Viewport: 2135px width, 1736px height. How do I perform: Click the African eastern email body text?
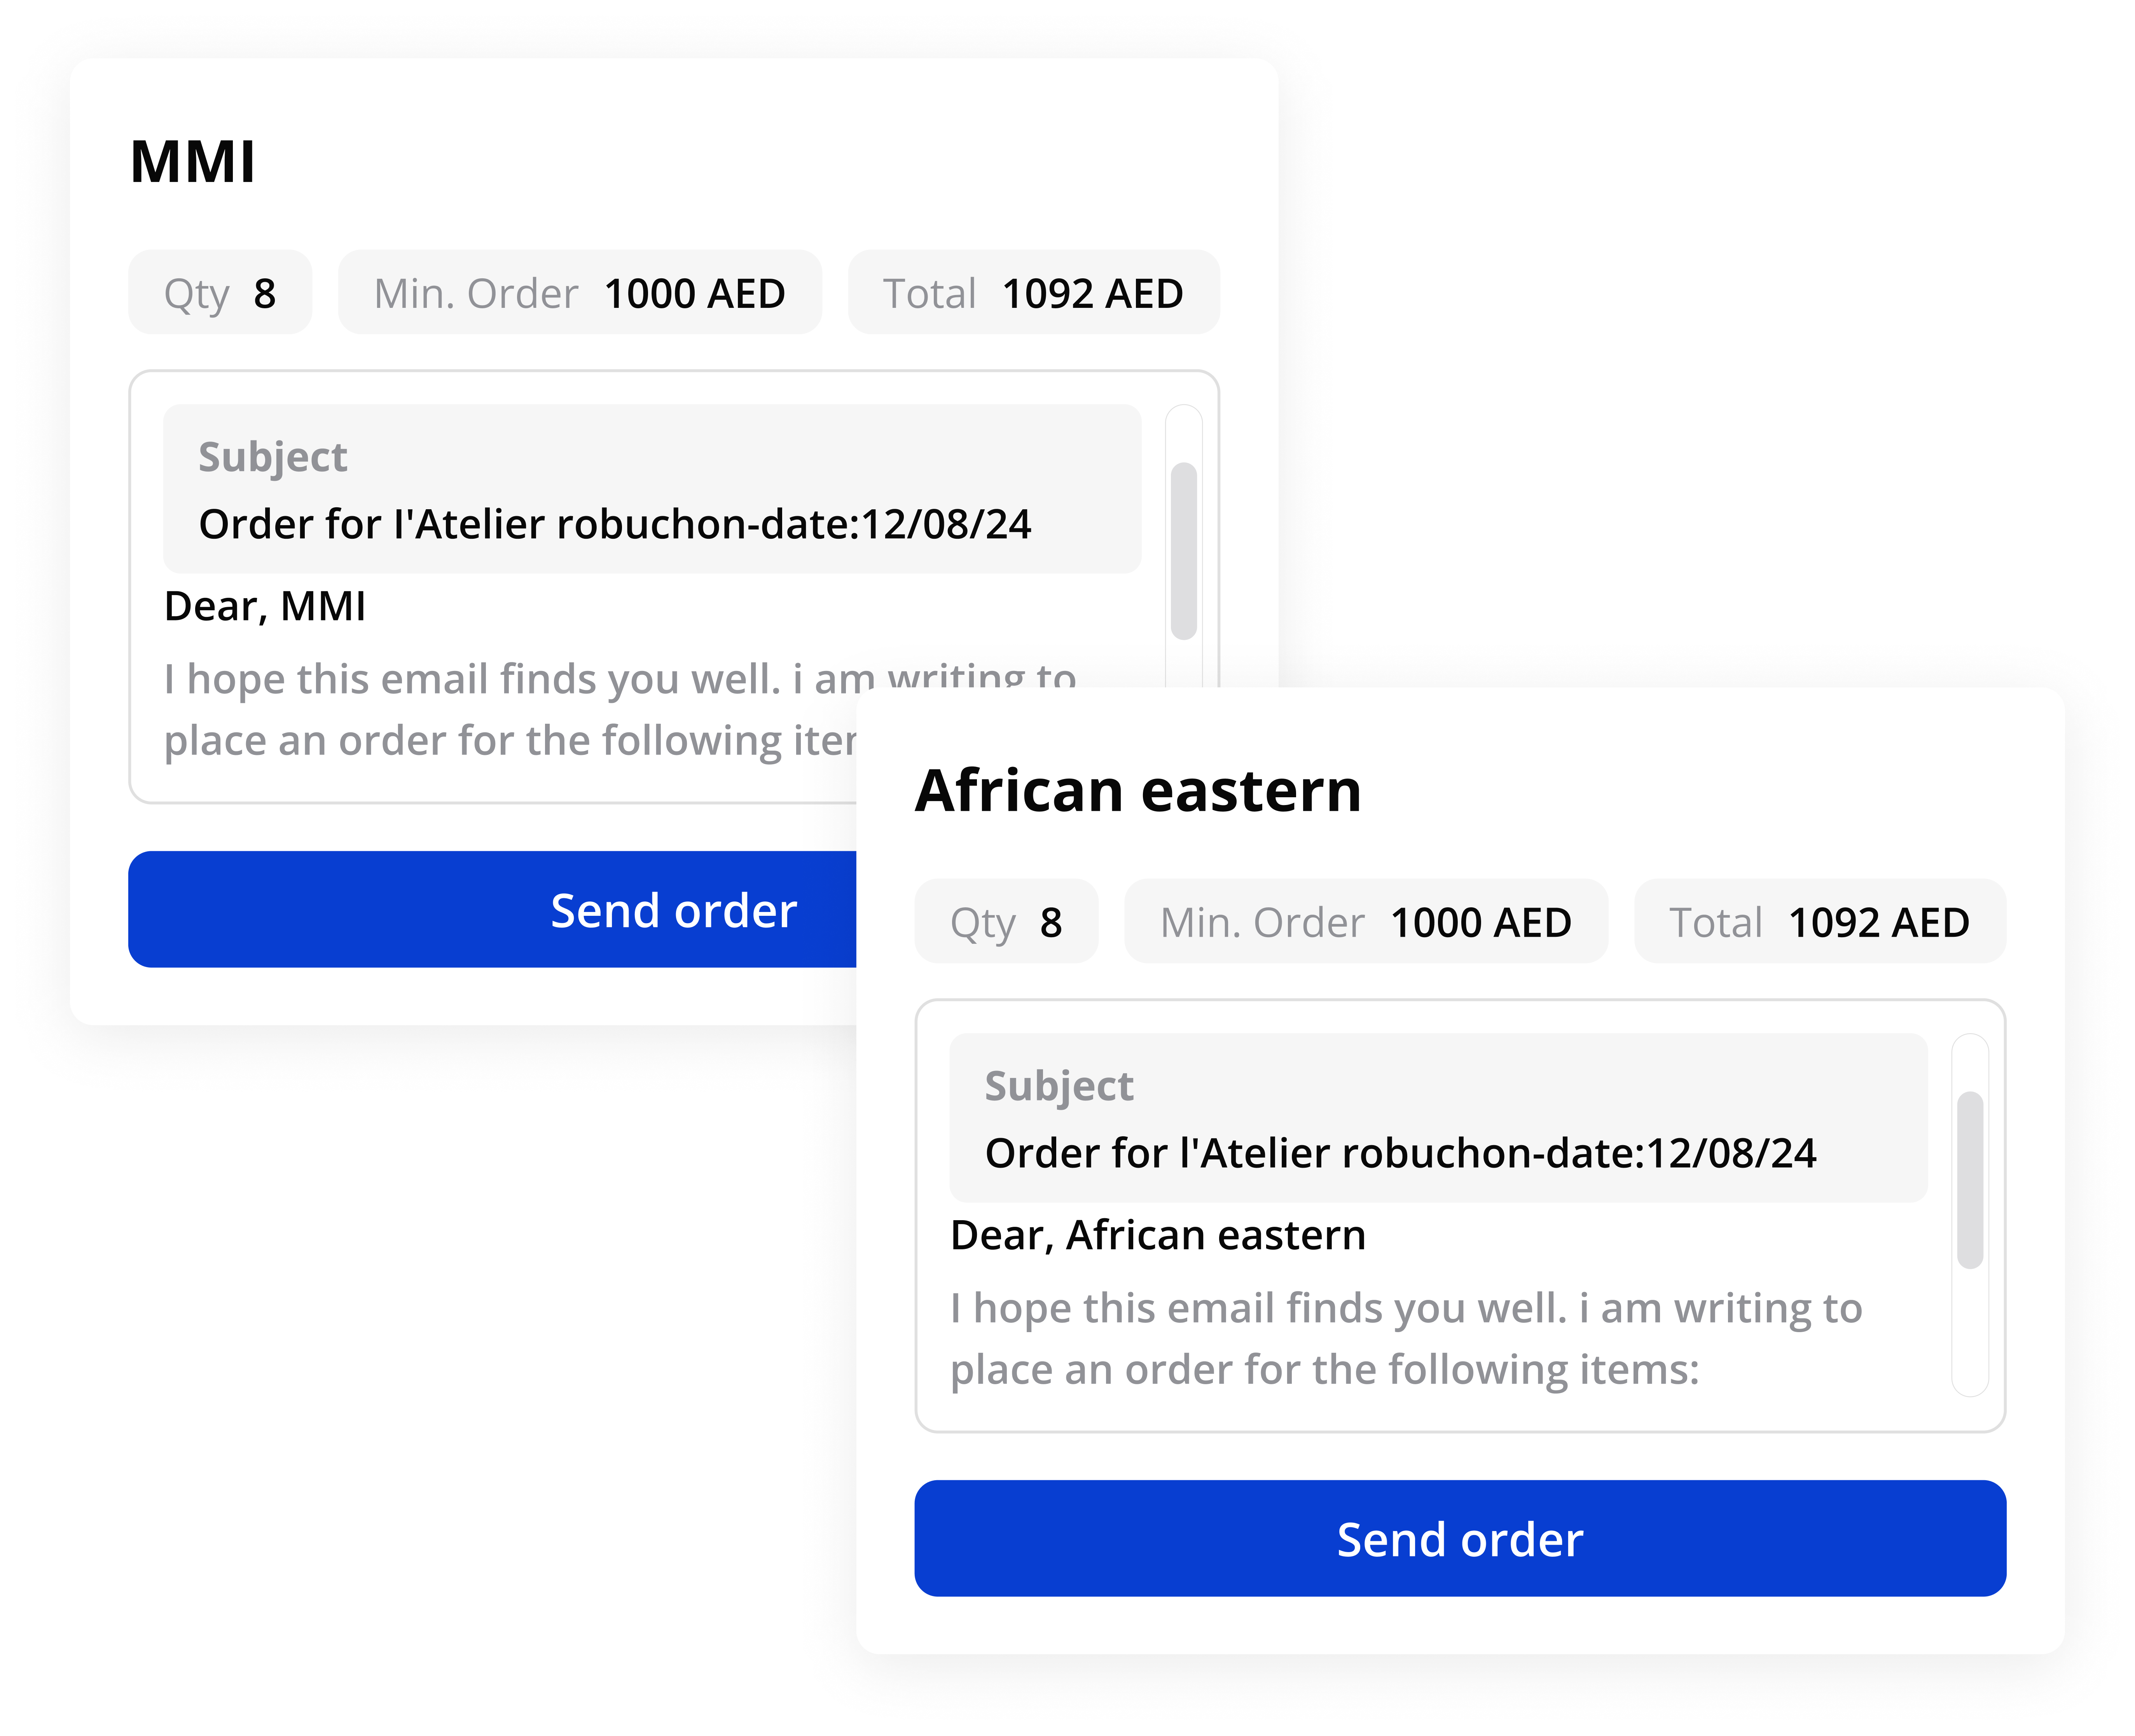[1405, 1338]
